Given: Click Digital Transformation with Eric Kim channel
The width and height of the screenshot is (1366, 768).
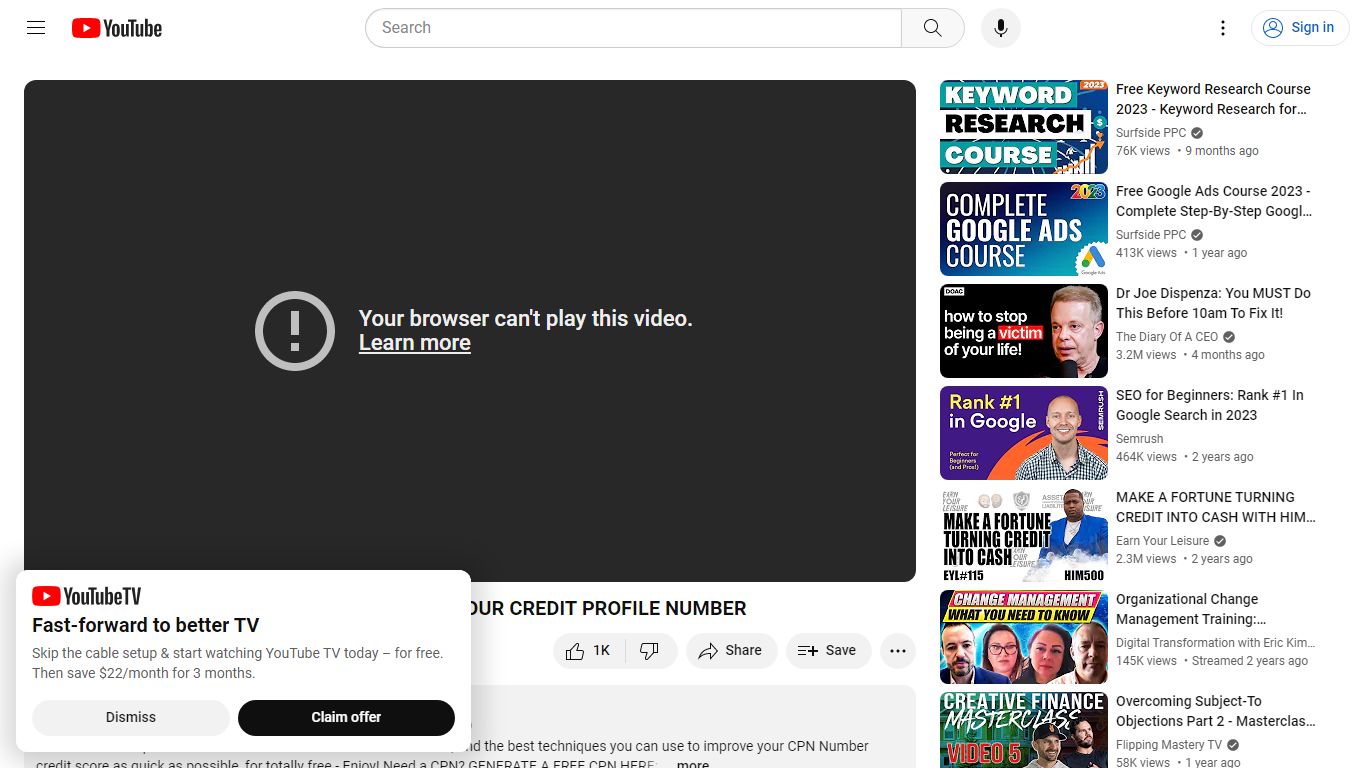Looking at the screenshot, I should click(1216, 643).
